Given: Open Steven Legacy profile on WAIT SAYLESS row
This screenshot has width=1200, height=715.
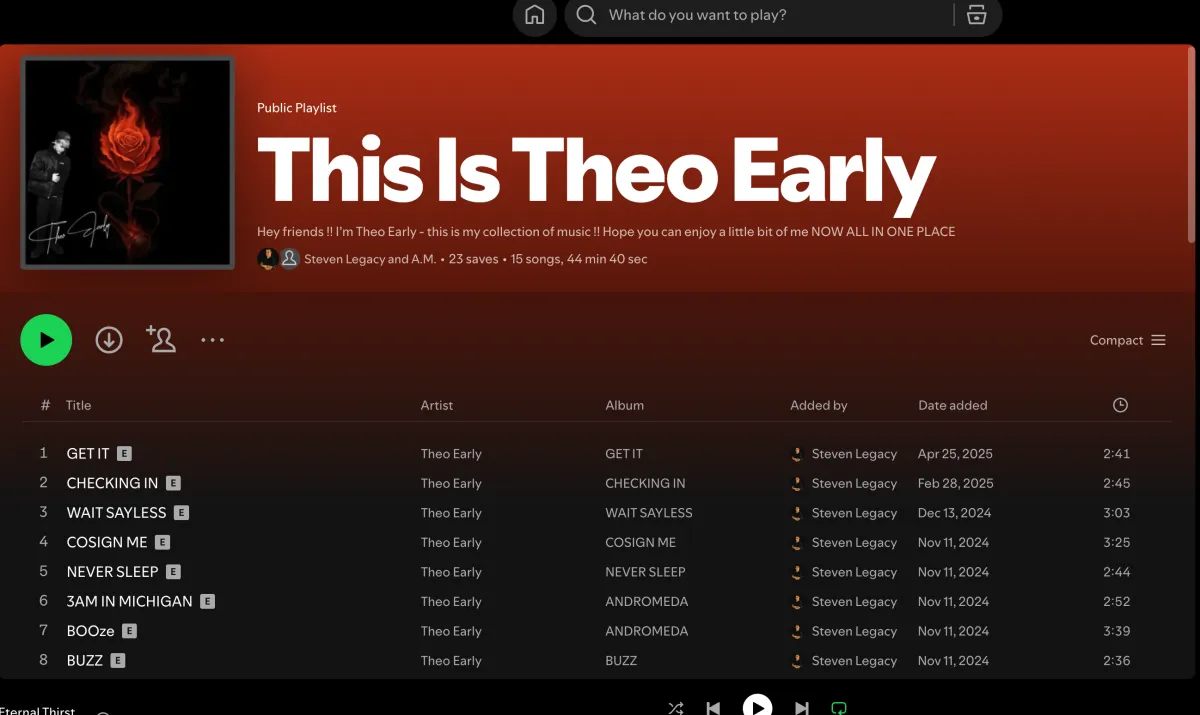Looking at the screenshot, I should 854,513.
